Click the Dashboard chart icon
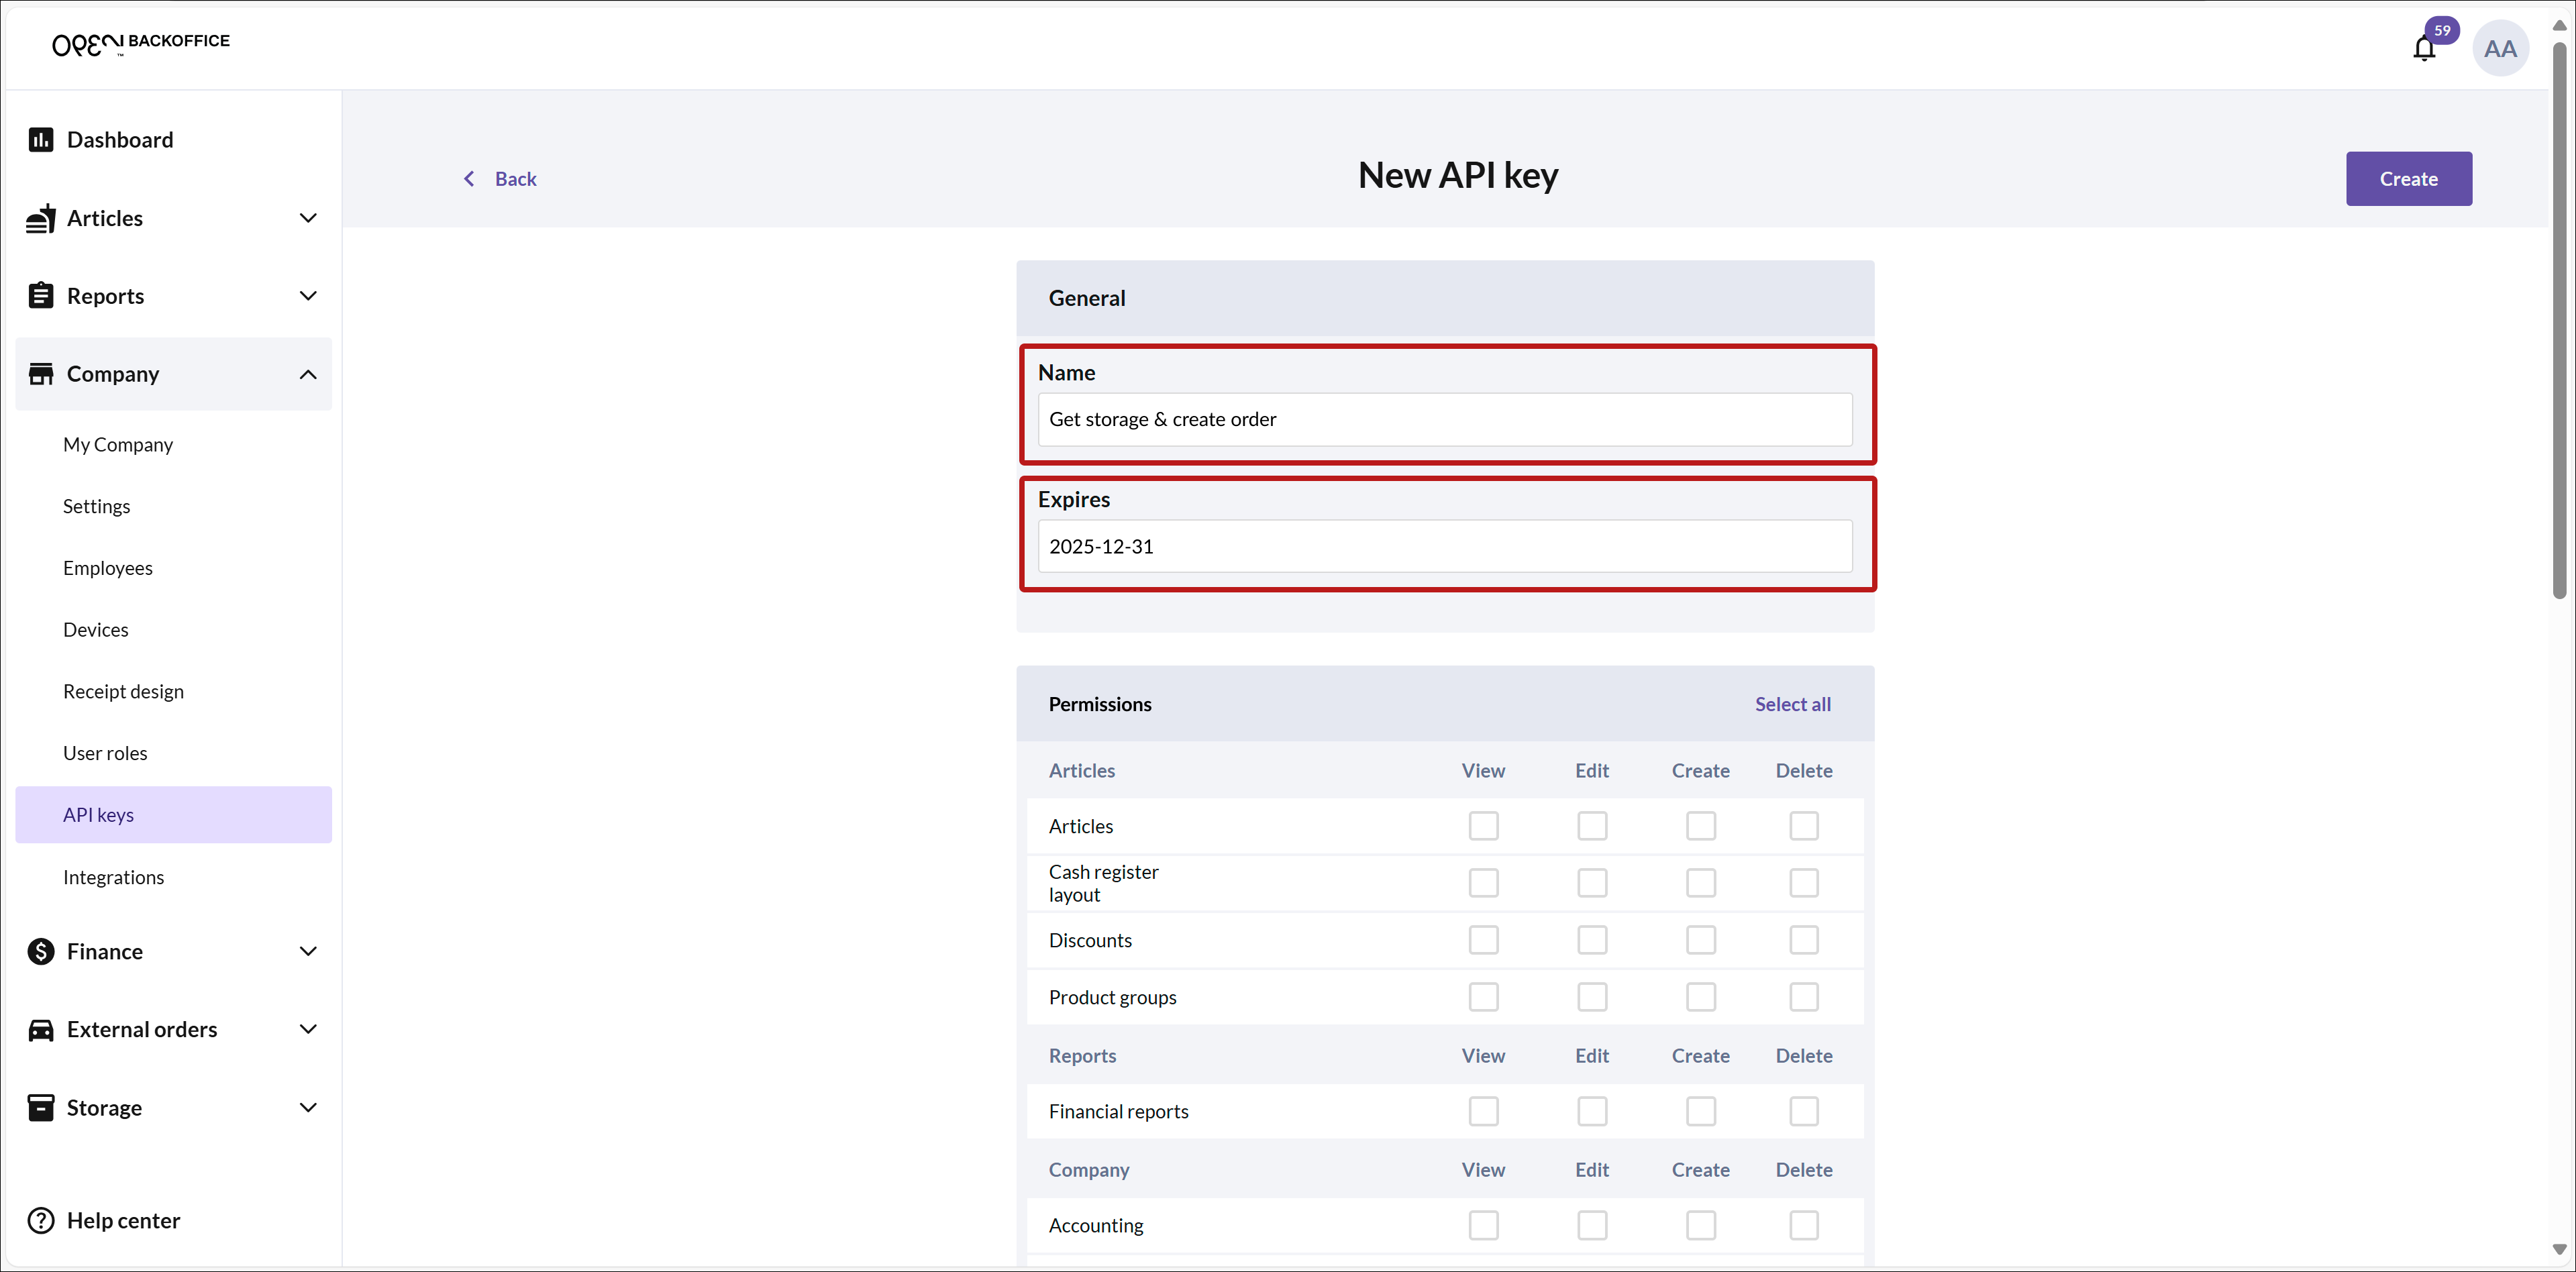This screenshot has width=2576, height=1272. (x=41, y=140)
